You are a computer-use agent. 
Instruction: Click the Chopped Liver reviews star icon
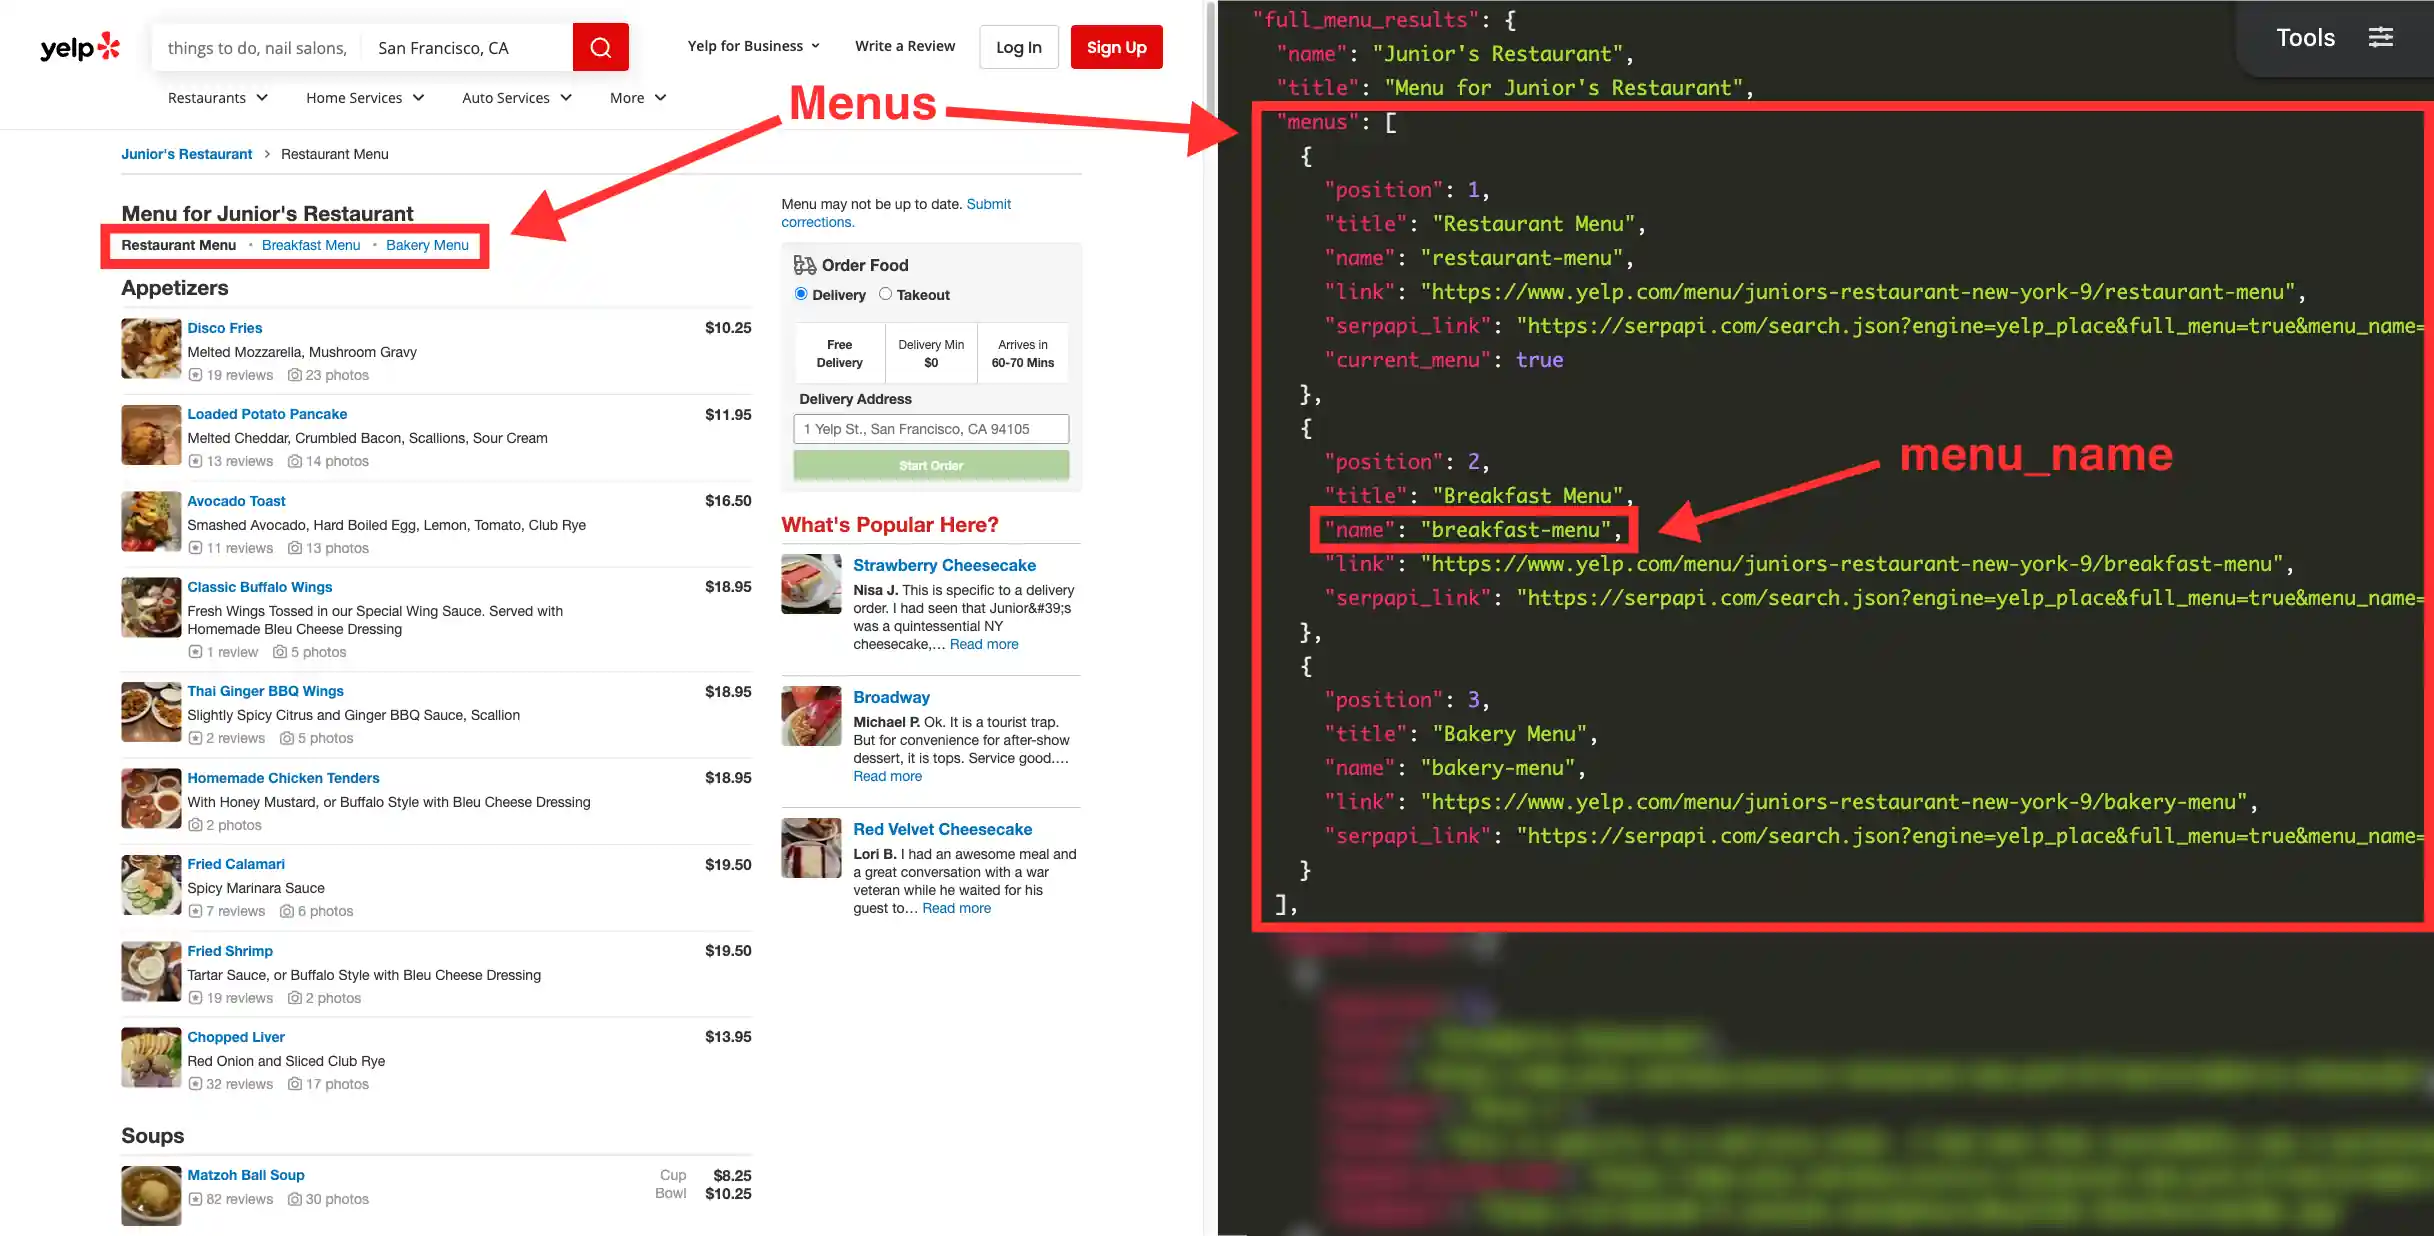[195, 1084]
